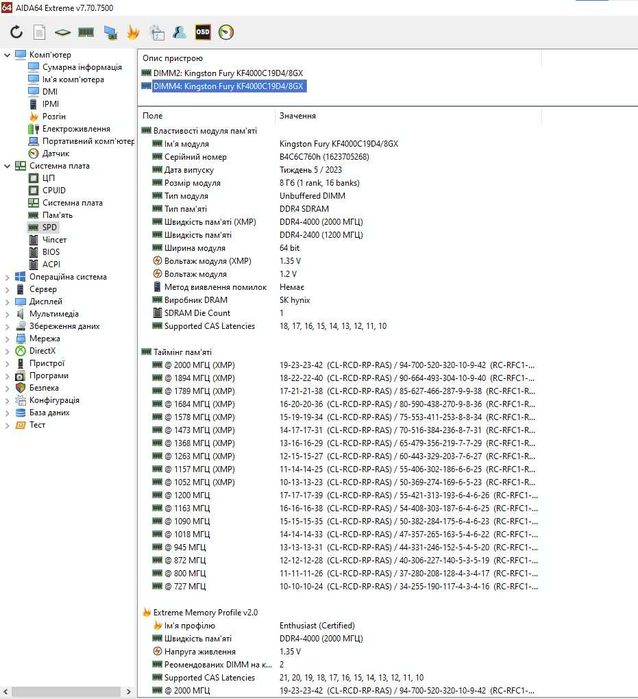The width and height of the screenshot is (638, 699).
Task: Start the flame stability test icon
Action: (x=133, y=32)
